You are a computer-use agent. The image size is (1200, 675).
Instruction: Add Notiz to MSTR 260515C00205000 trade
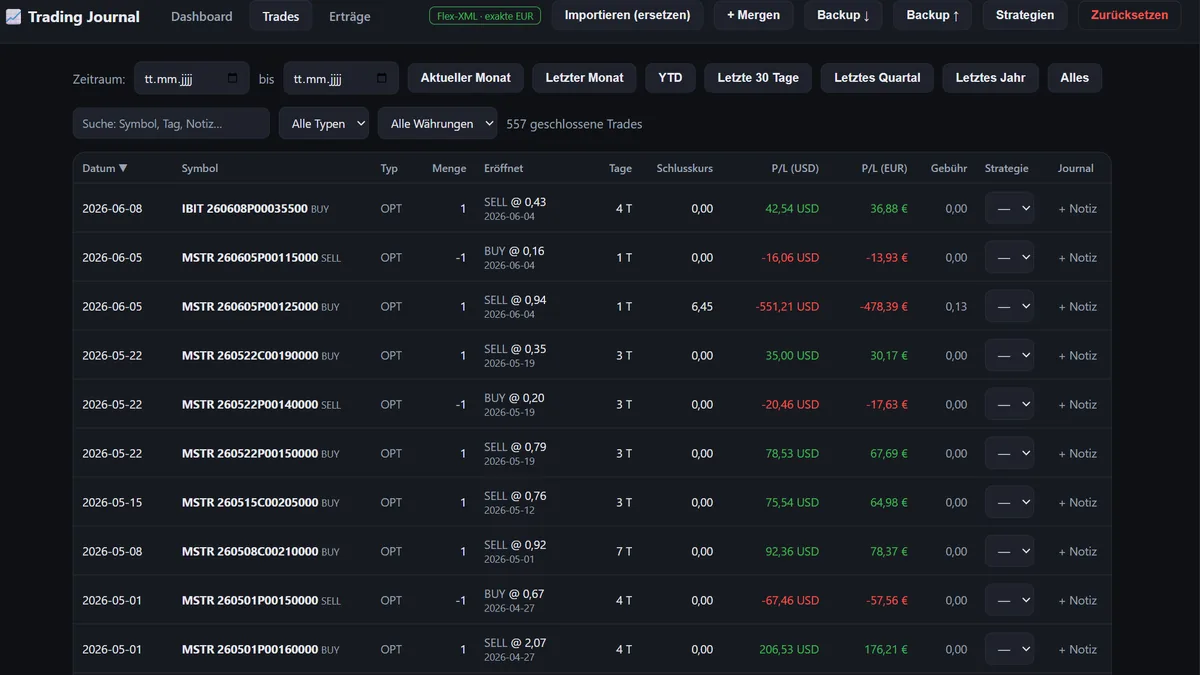pos(1077,502)
